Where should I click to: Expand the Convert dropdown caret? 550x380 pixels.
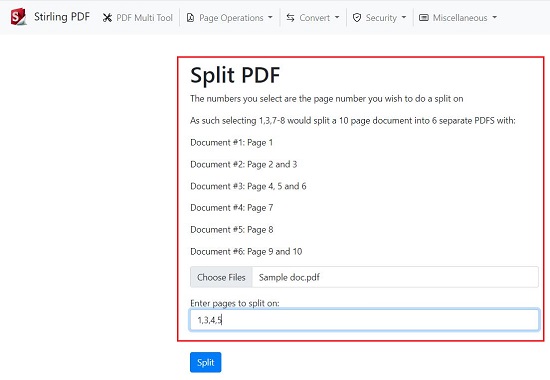[x=337, y=17]
